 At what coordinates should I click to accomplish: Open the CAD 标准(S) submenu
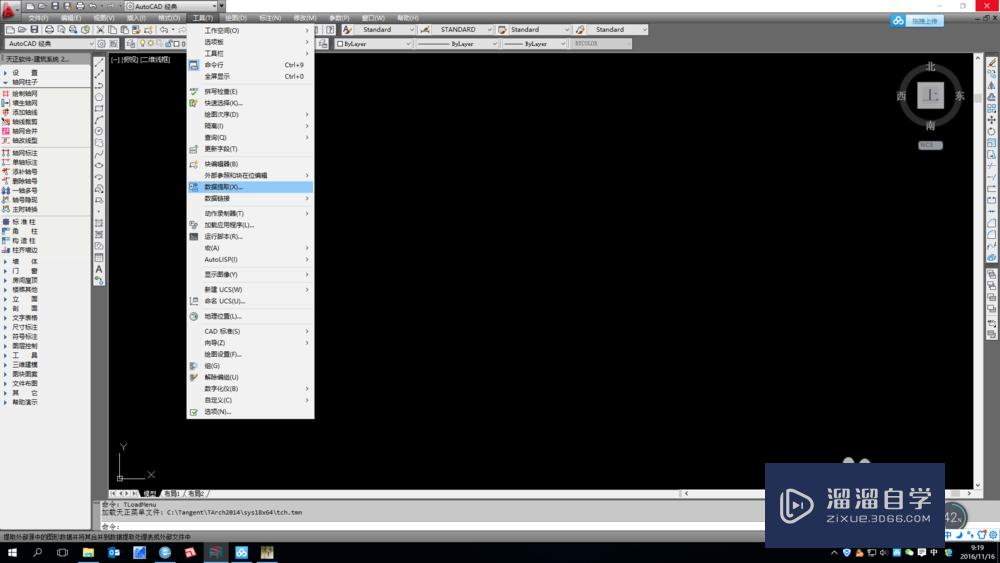(250, 331)
